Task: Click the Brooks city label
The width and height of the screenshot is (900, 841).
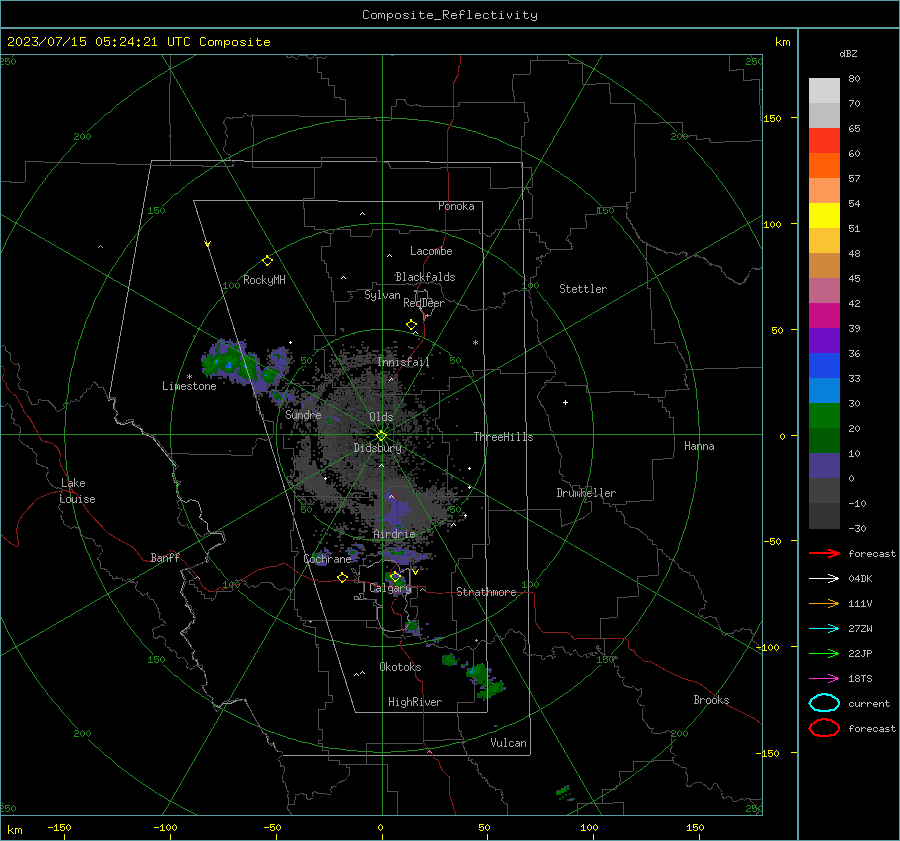Action: tap(711, 700)
